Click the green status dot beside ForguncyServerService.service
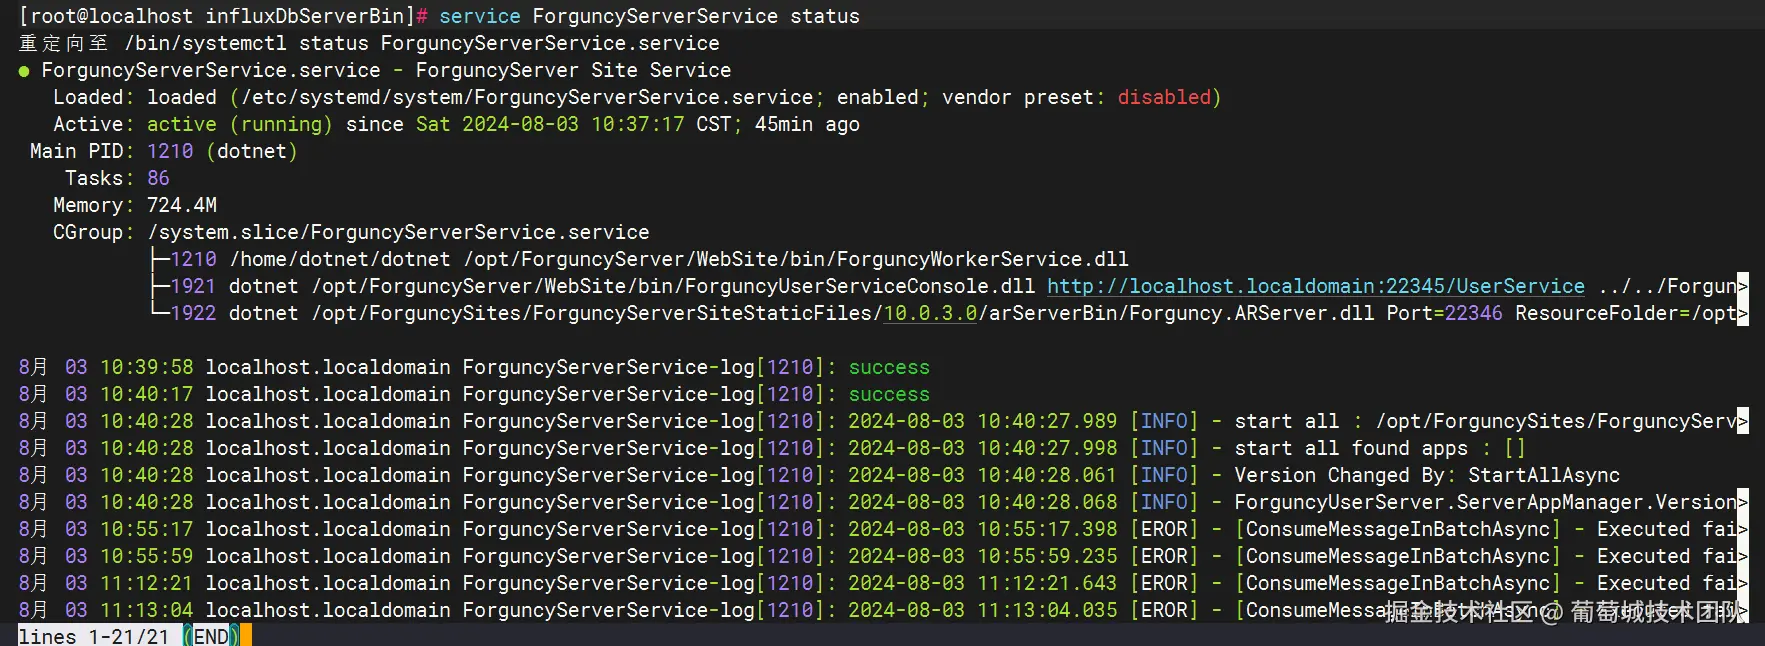This screenshot has height=646, width=1765. [x=24, y=71]
